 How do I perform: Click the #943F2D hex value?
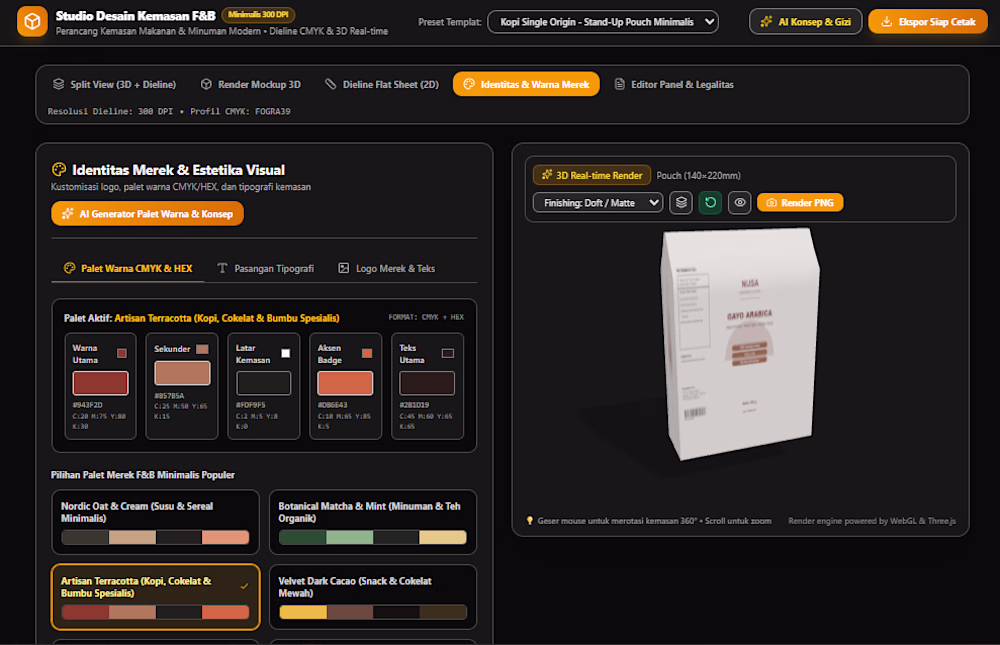tap(87, 405)
